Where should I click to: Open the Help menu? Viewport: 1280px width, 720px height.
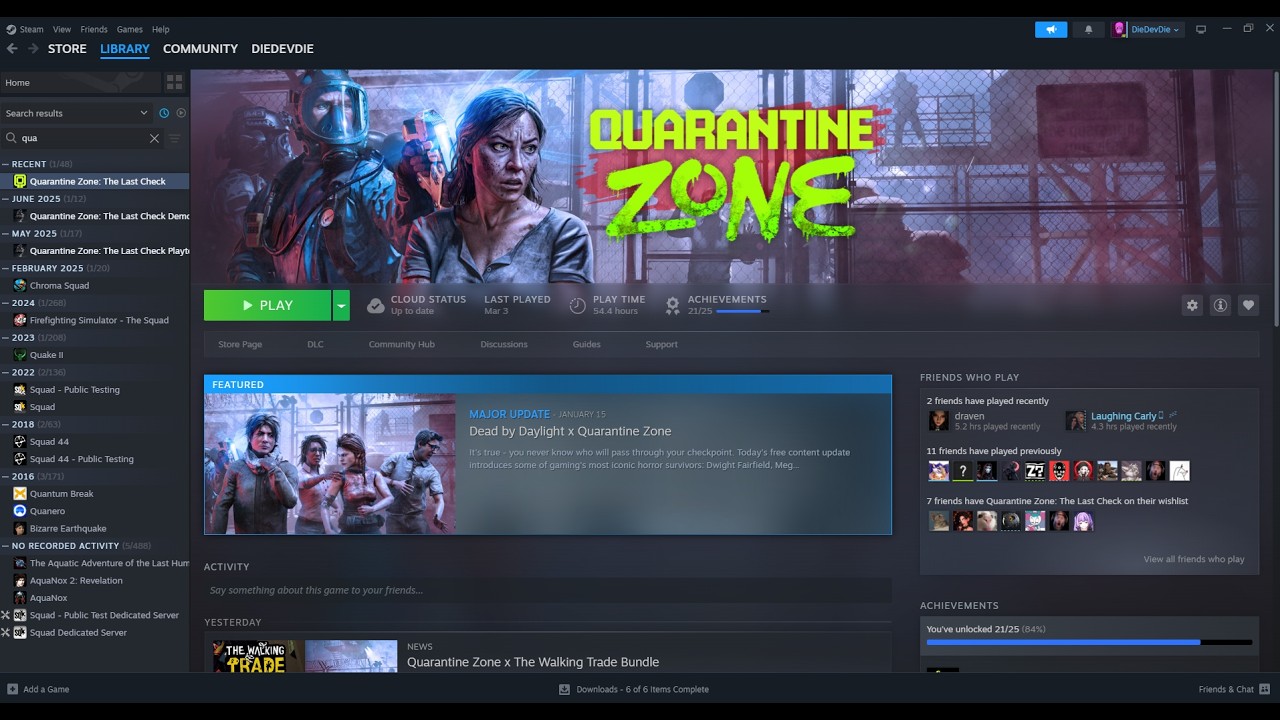tap(161, 29)
